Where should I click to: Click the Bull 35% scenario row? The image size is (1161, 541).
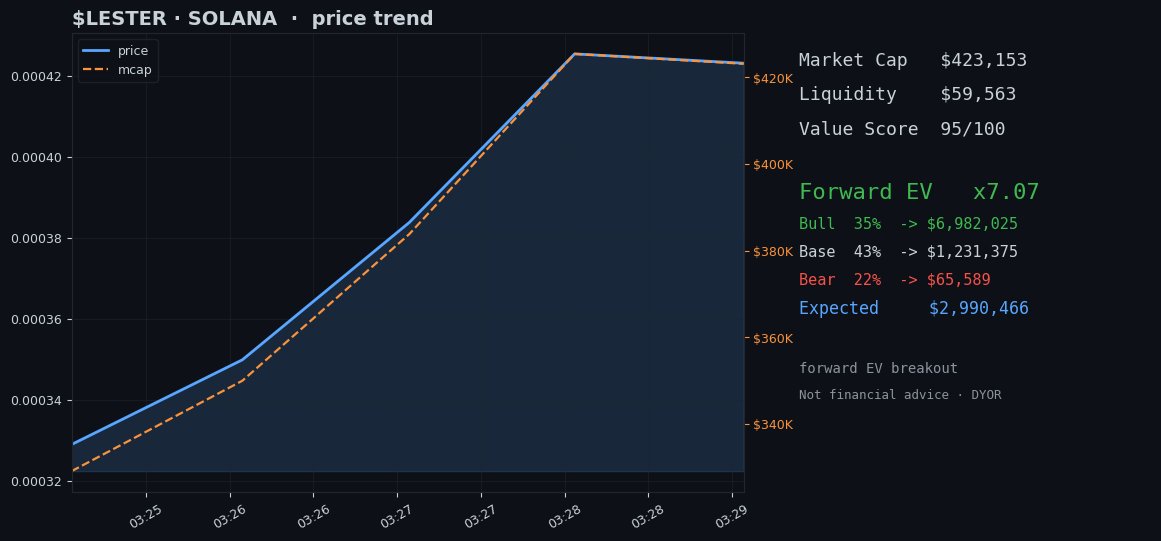pyautogui.click(x=909, y=224)
